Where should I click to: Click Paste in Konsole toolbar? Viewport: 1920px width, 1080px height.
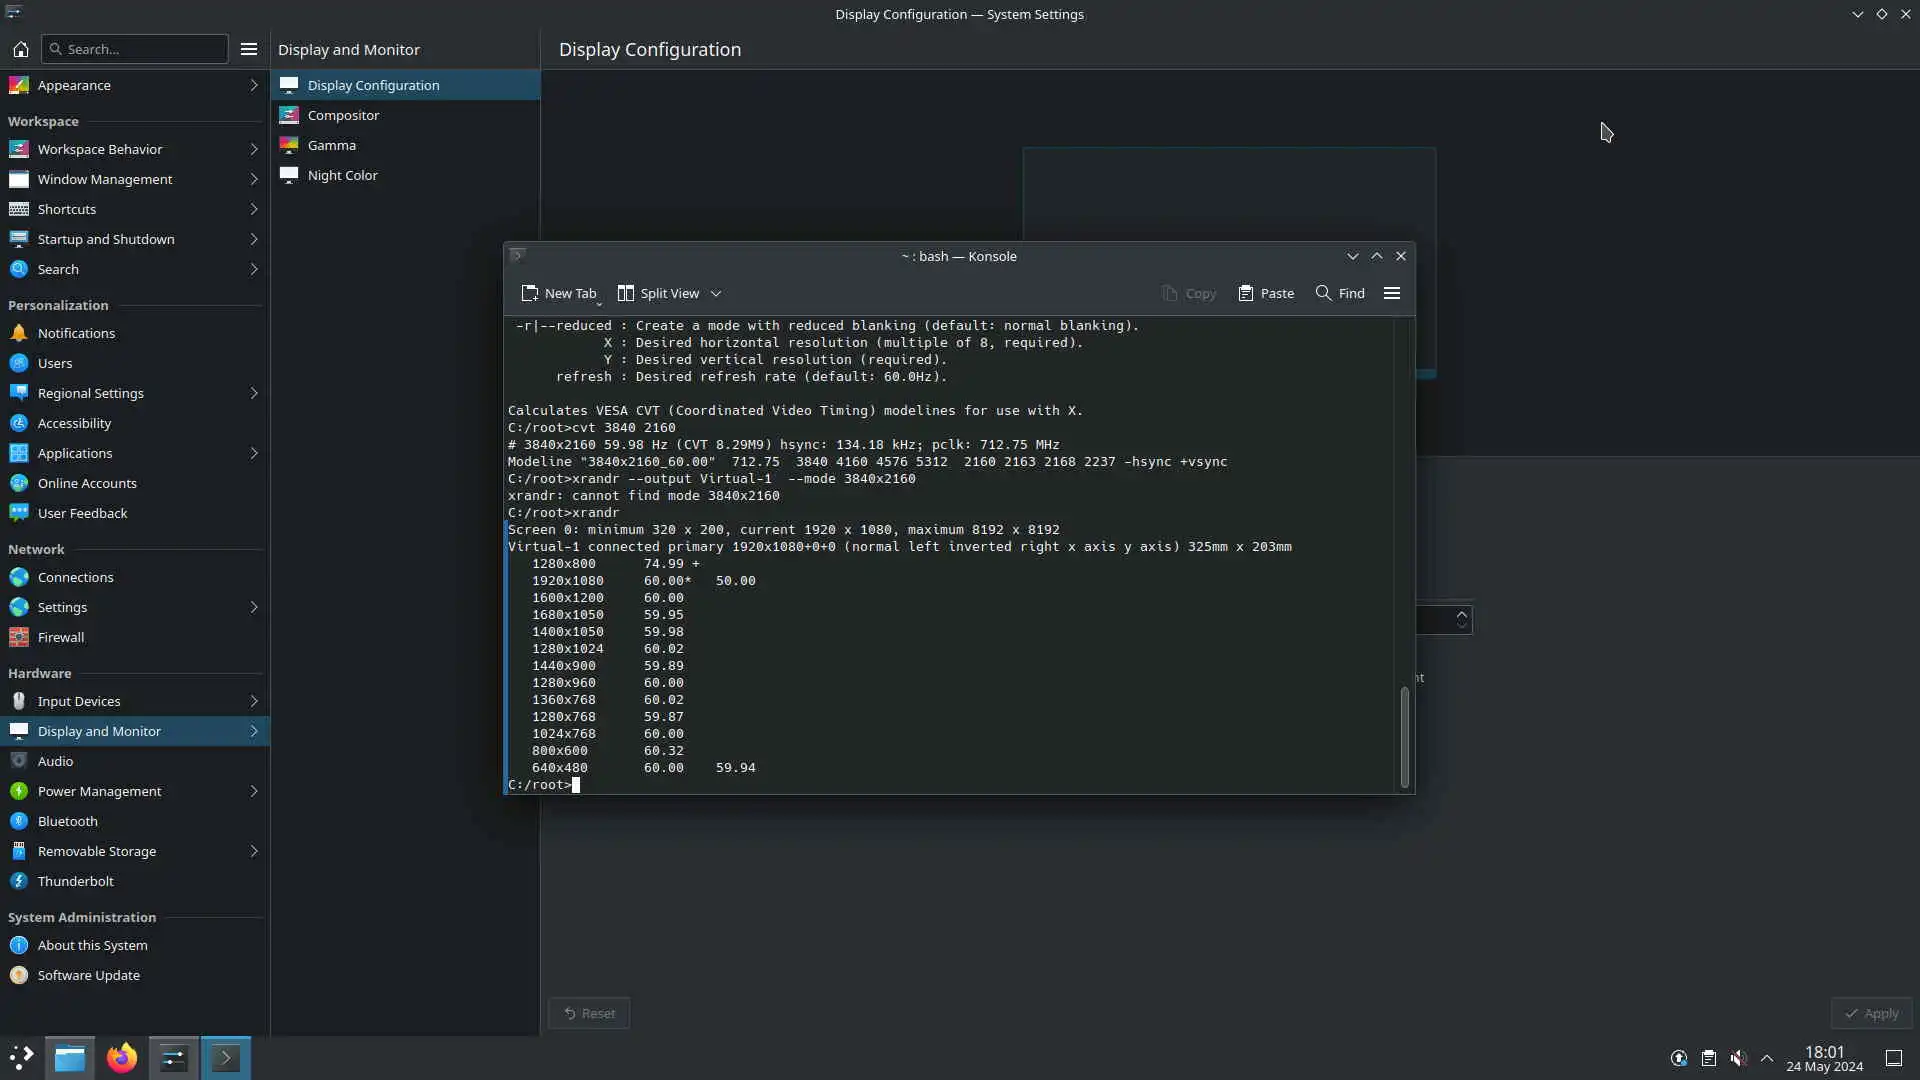pos(1266,293)
